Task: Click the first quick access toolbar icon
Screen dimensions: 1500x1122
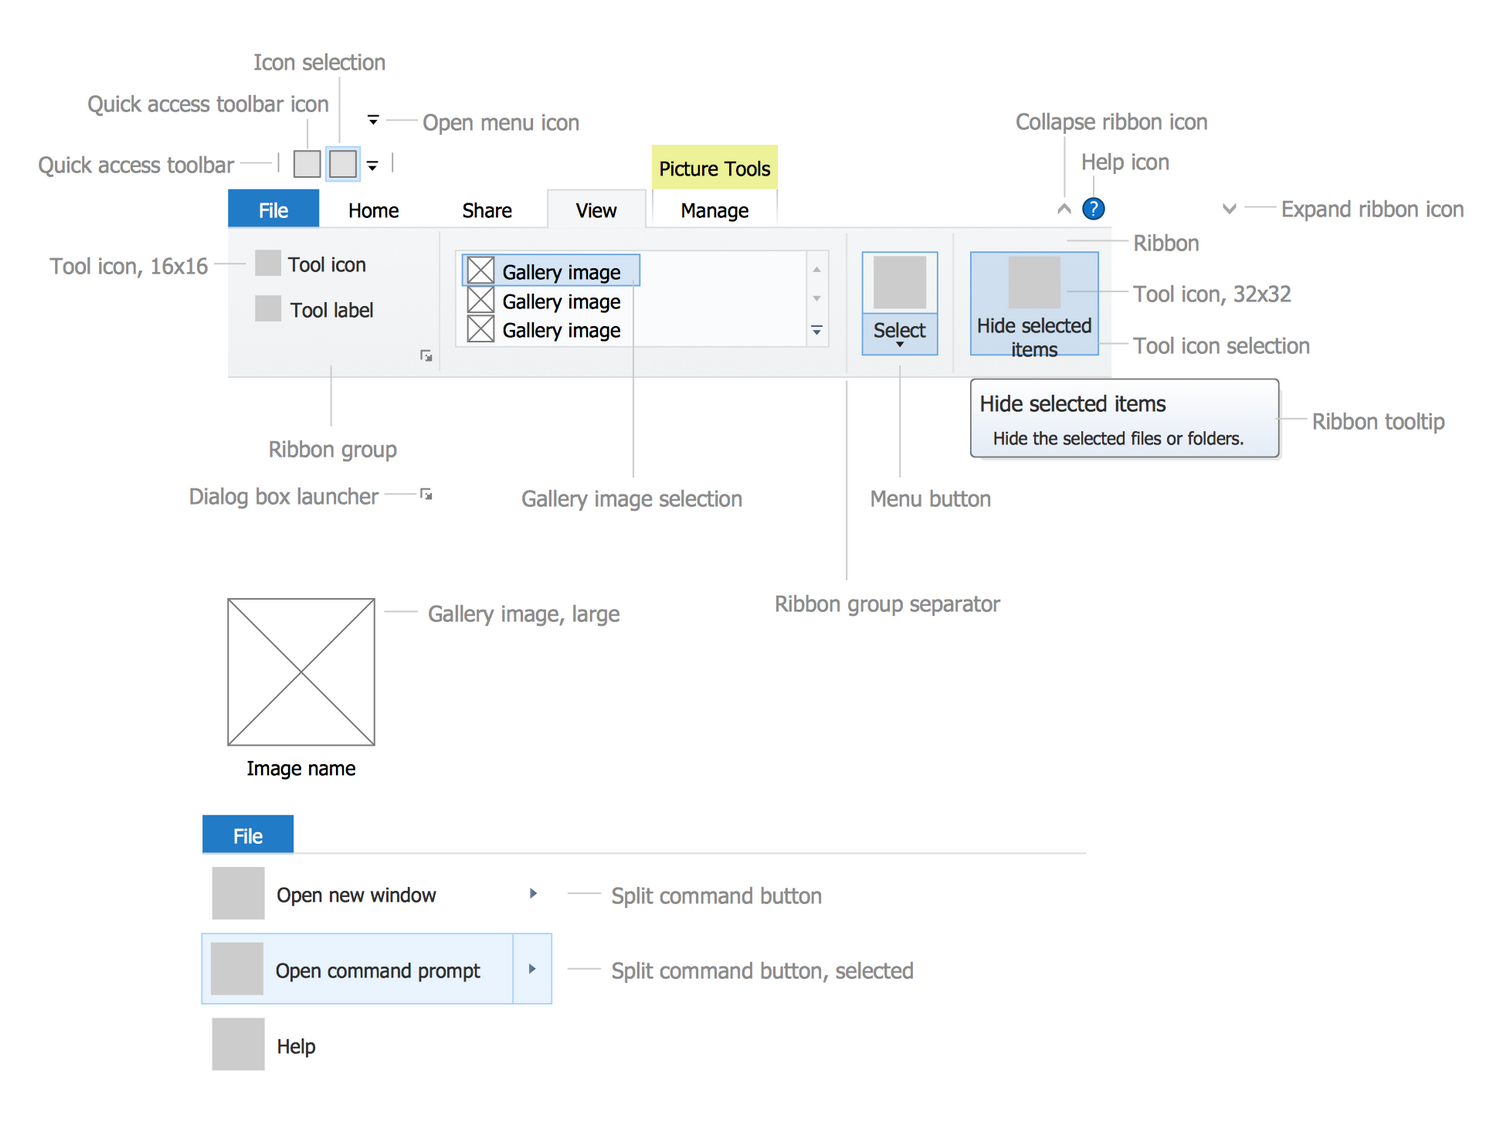Action: pos(307,164)
